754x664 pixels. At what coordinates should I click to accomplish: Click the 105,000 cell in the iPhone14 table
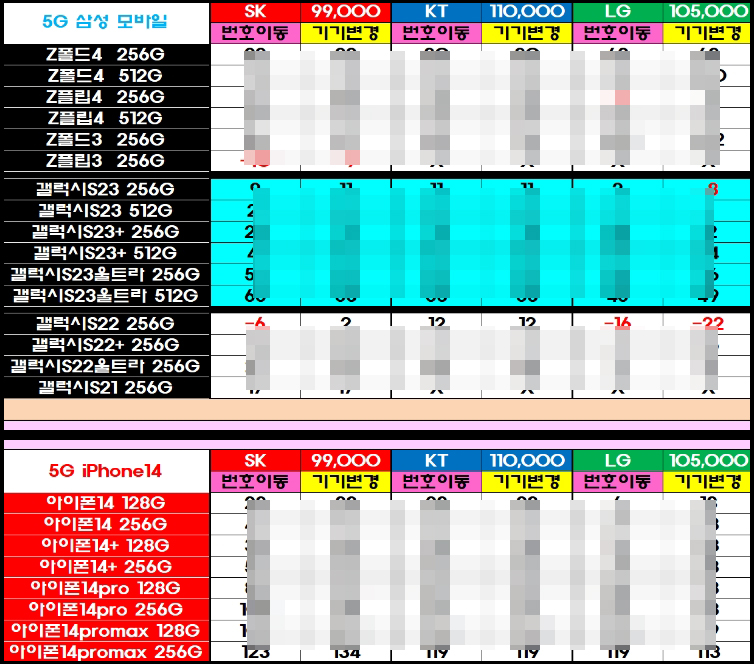pos(708,461)
